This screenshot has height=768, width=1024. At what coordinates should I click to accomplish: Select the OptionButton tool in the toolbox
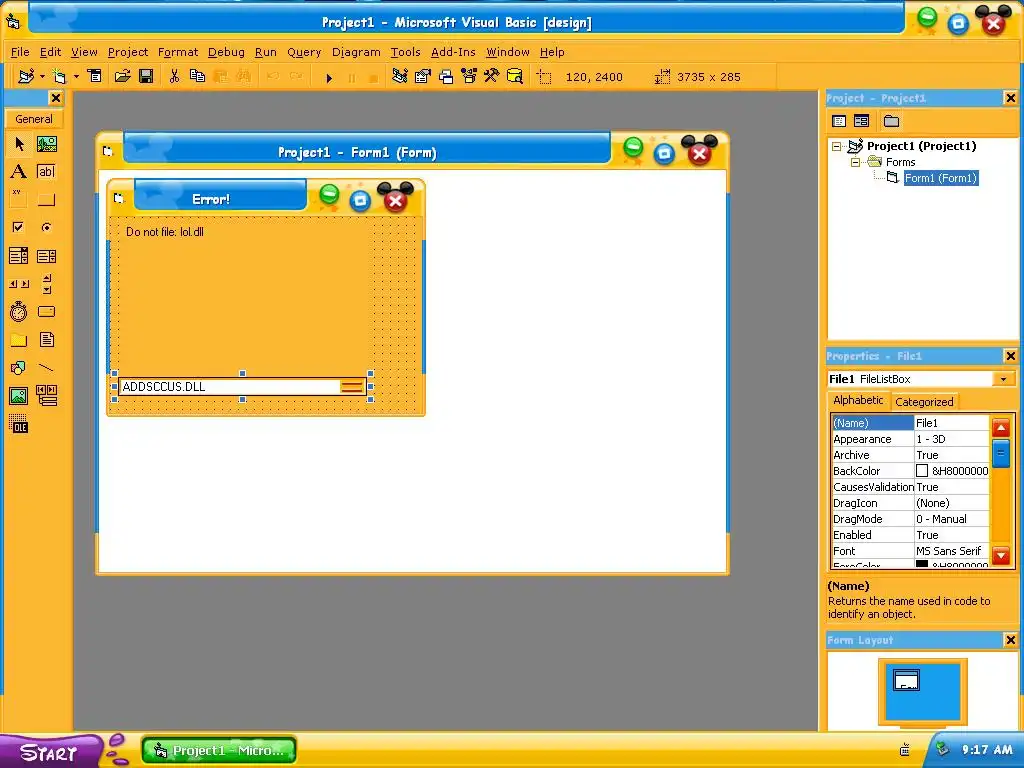tap(46, 227)
